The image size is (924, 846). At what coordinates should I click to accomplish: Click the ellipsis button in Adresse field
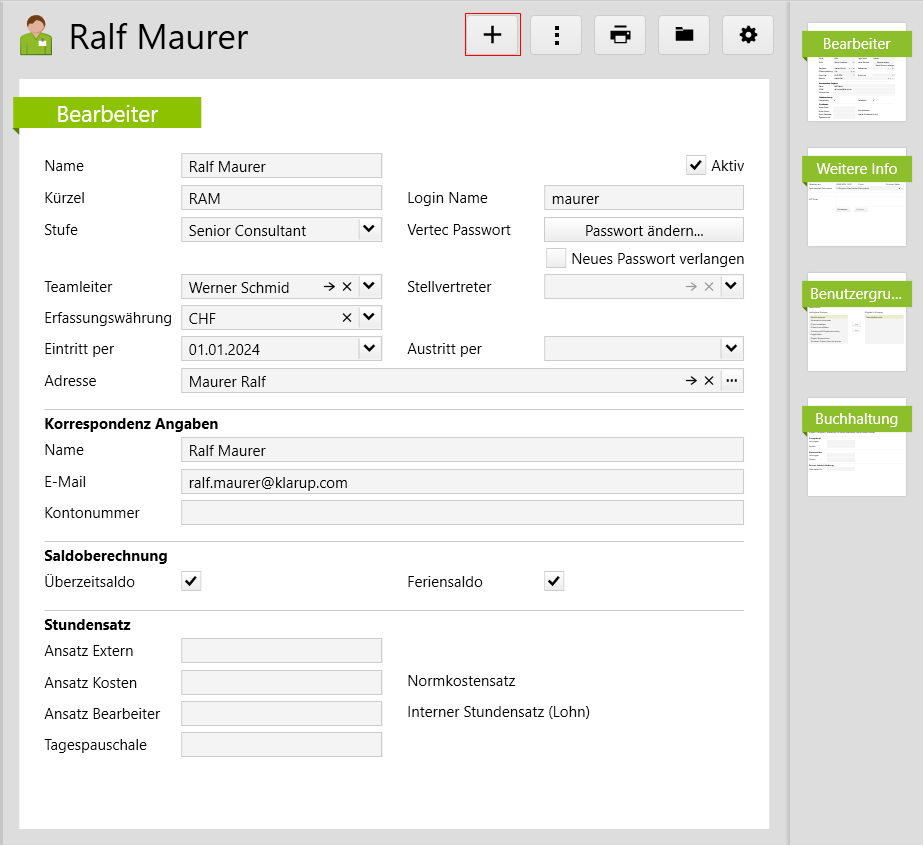coord(732,381)
